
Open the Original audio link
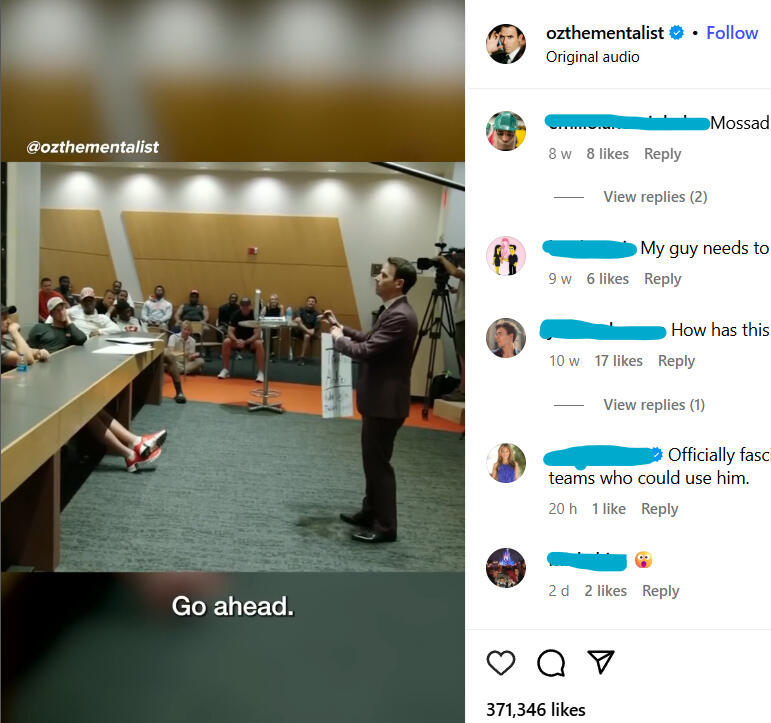coord(593,57)
